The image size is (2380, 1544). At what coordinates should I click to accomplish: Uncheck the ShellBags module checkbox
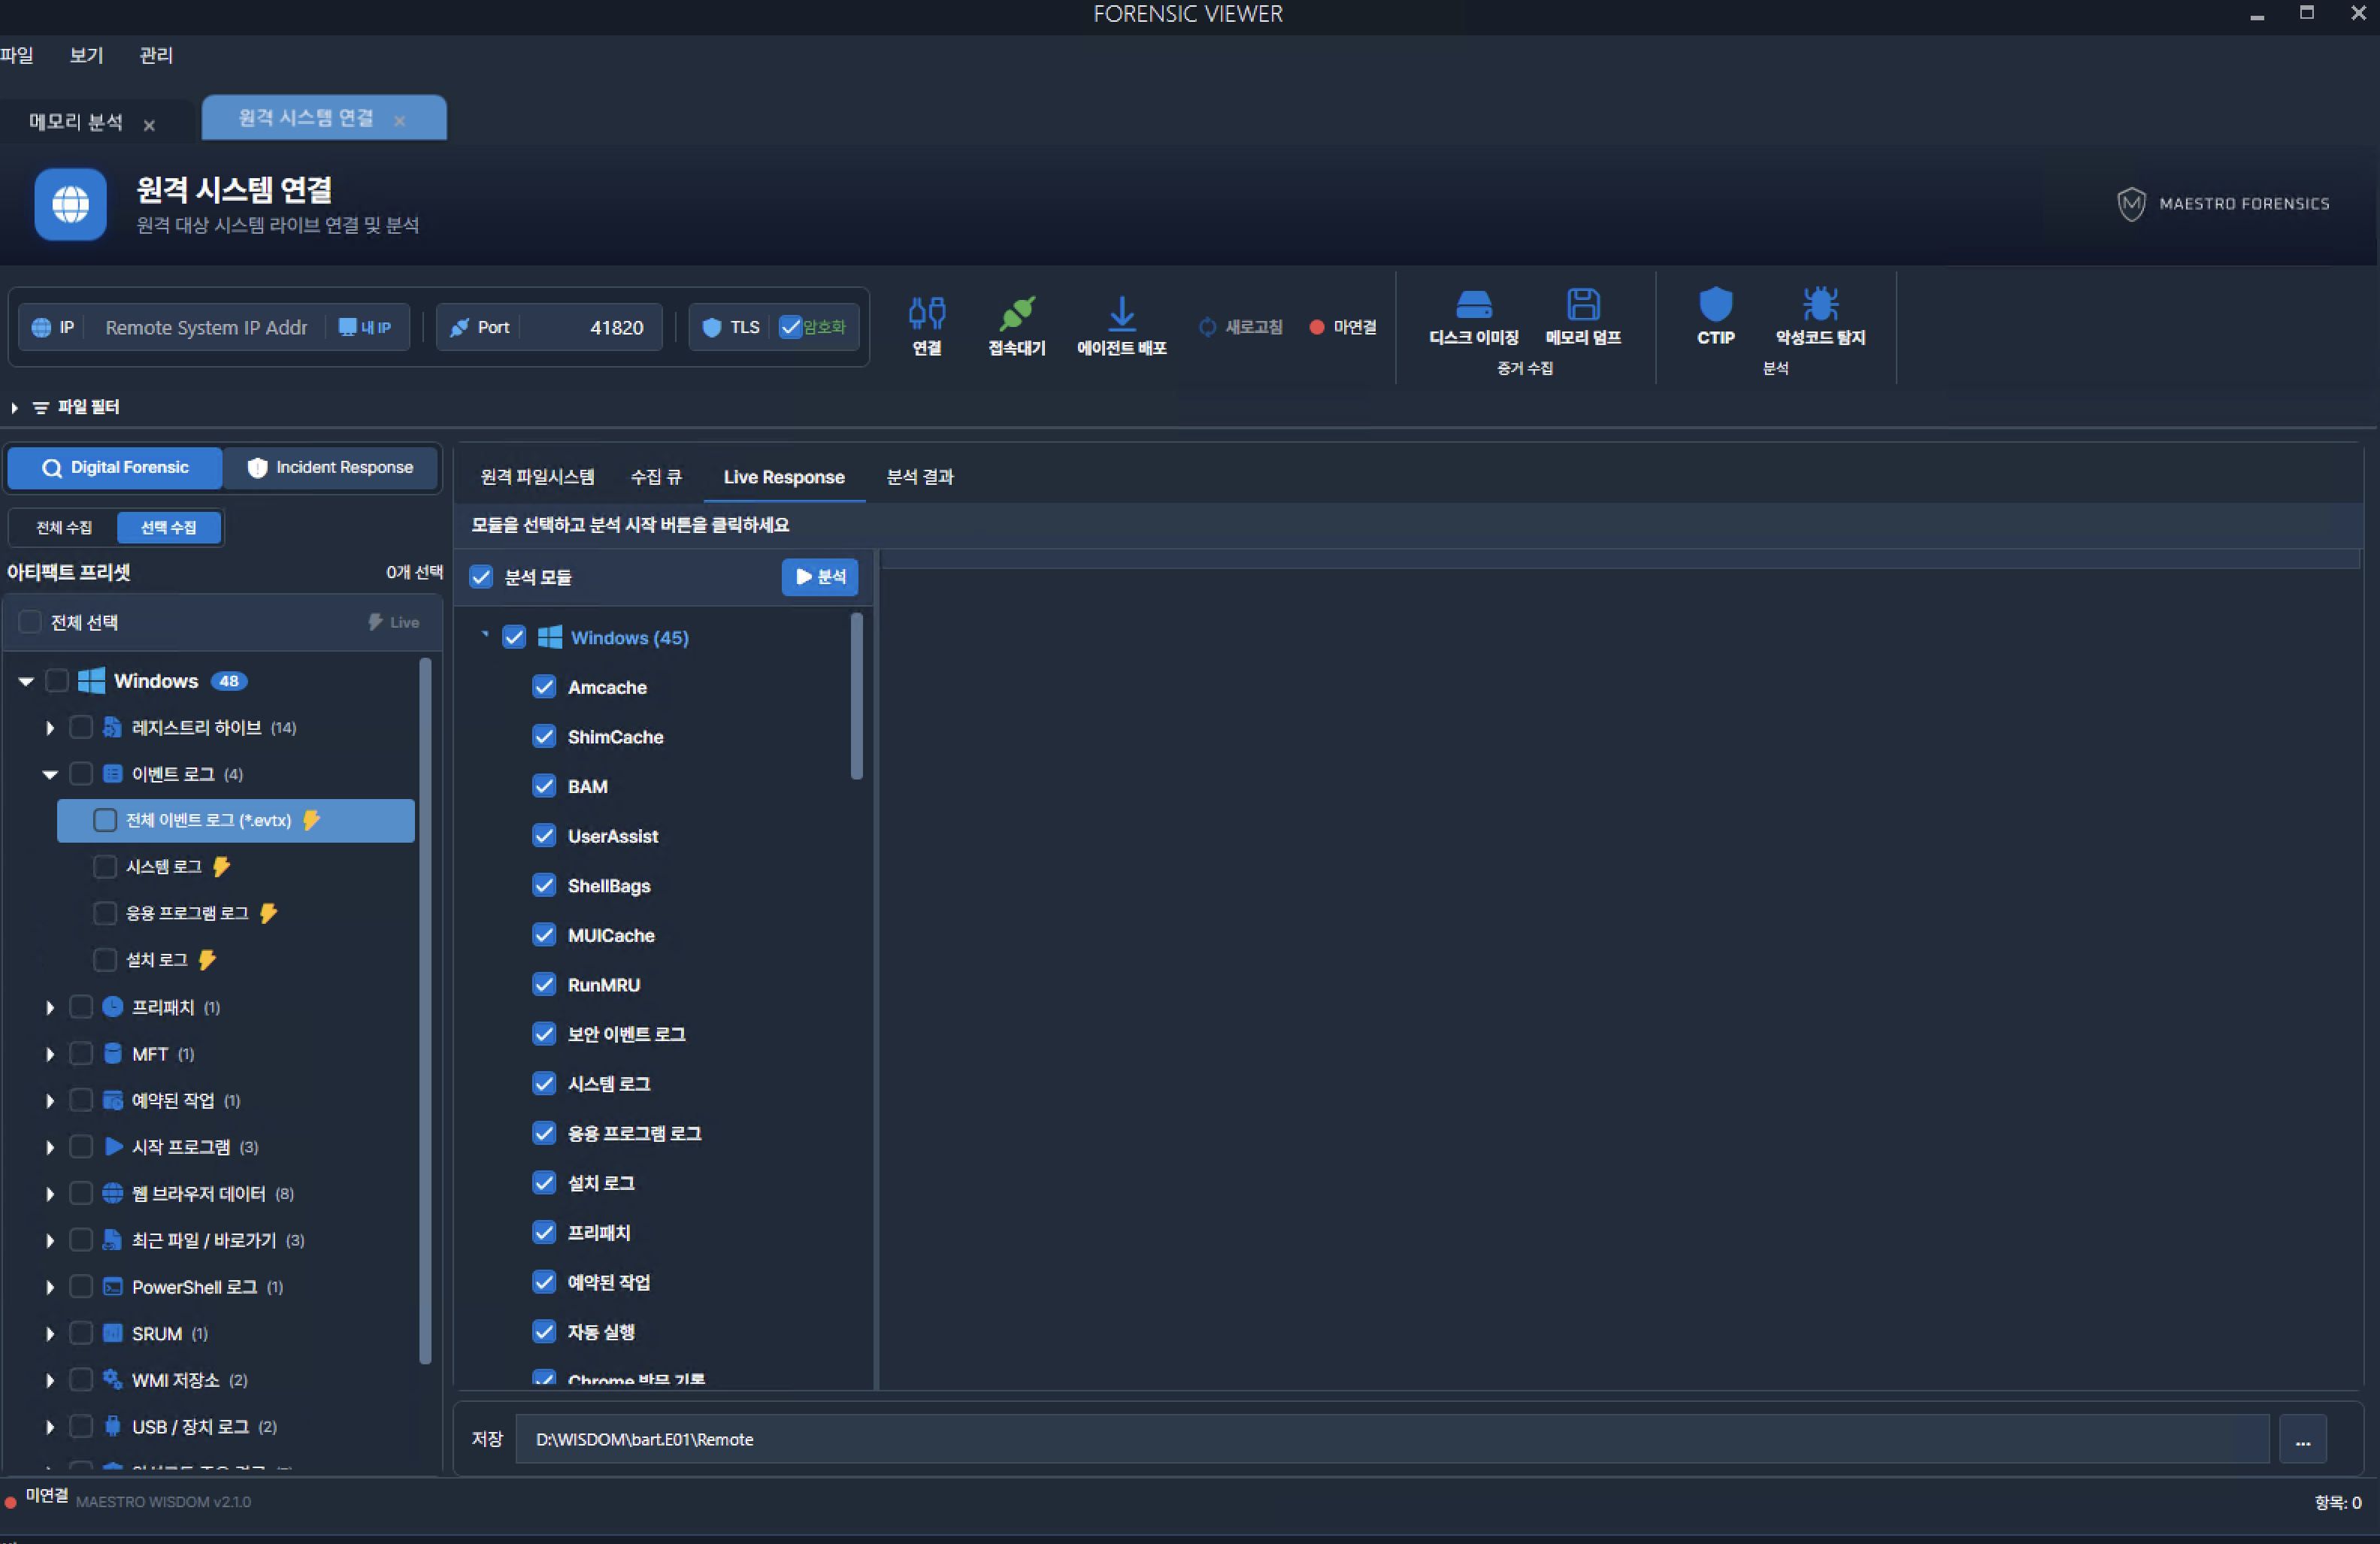(544, 885)
